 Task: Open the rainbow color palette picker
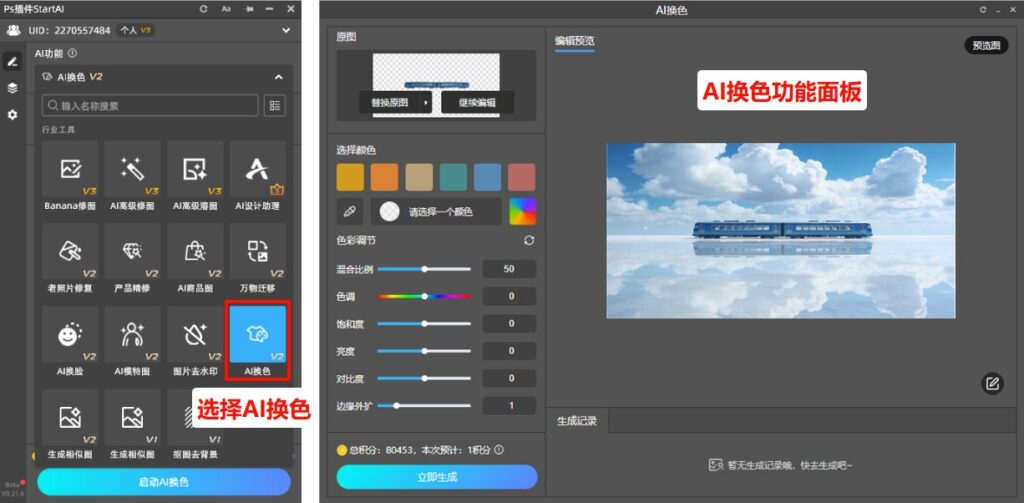point(522,212)
